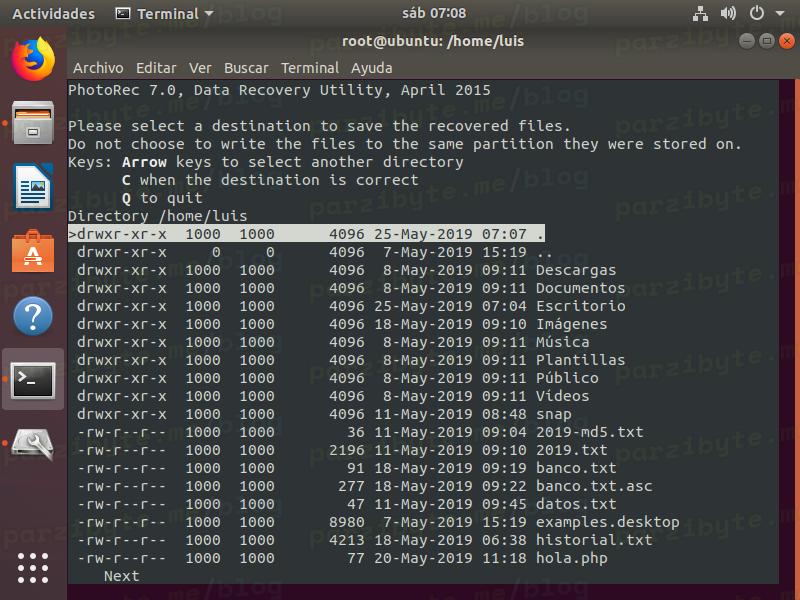Click the power icon in top bar
800x600 pixels.
757,13
